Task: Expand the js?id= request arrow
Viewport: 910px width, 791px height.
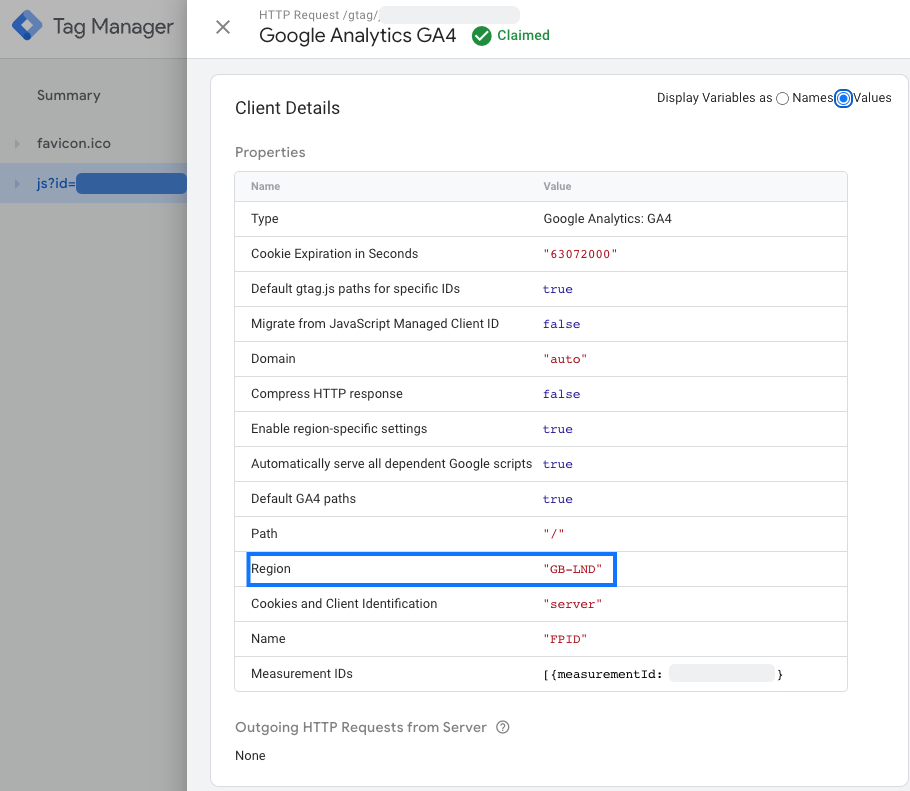Action: (x=17, y=184)
